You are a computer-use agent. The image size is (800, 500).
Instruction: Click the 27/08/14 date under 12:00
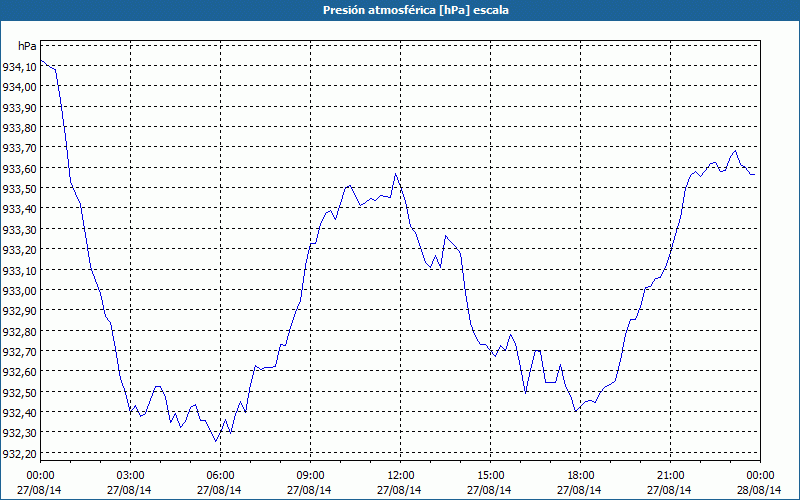[x=399, y=490]
